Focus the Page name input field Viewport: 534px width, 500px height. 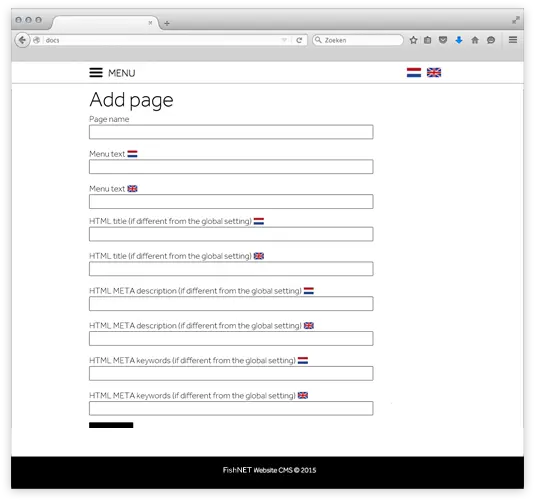click(231, 132)
